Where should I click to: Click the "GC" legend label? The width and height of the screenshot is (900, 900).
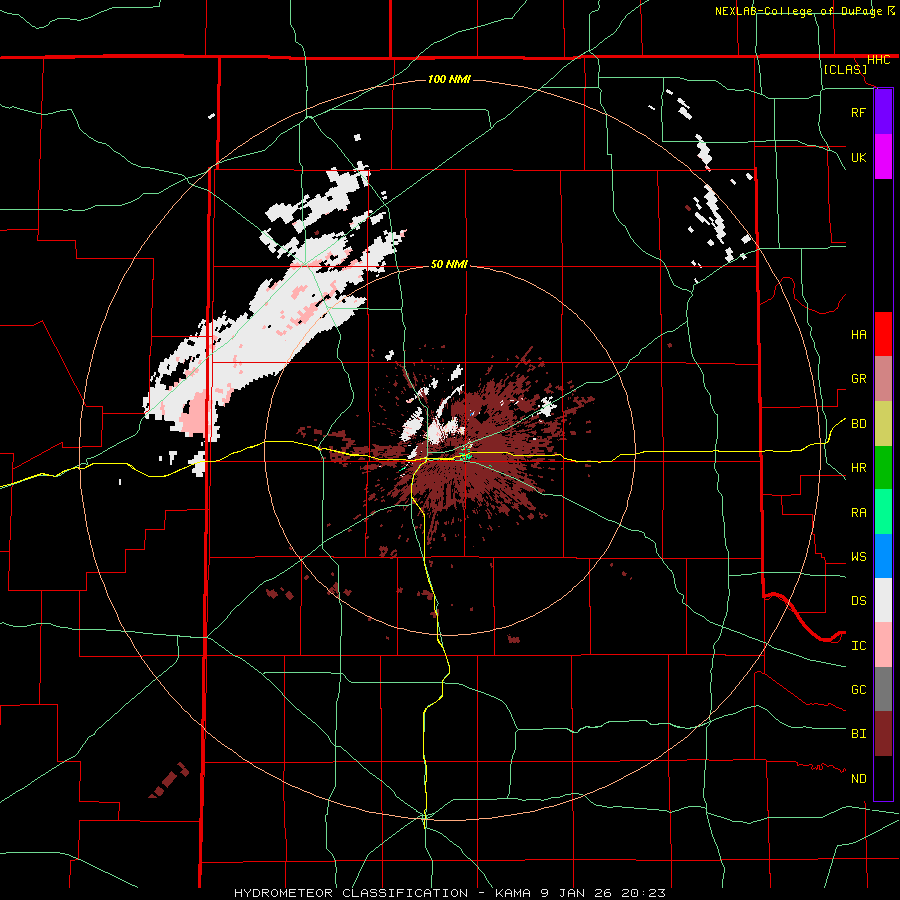858,690
